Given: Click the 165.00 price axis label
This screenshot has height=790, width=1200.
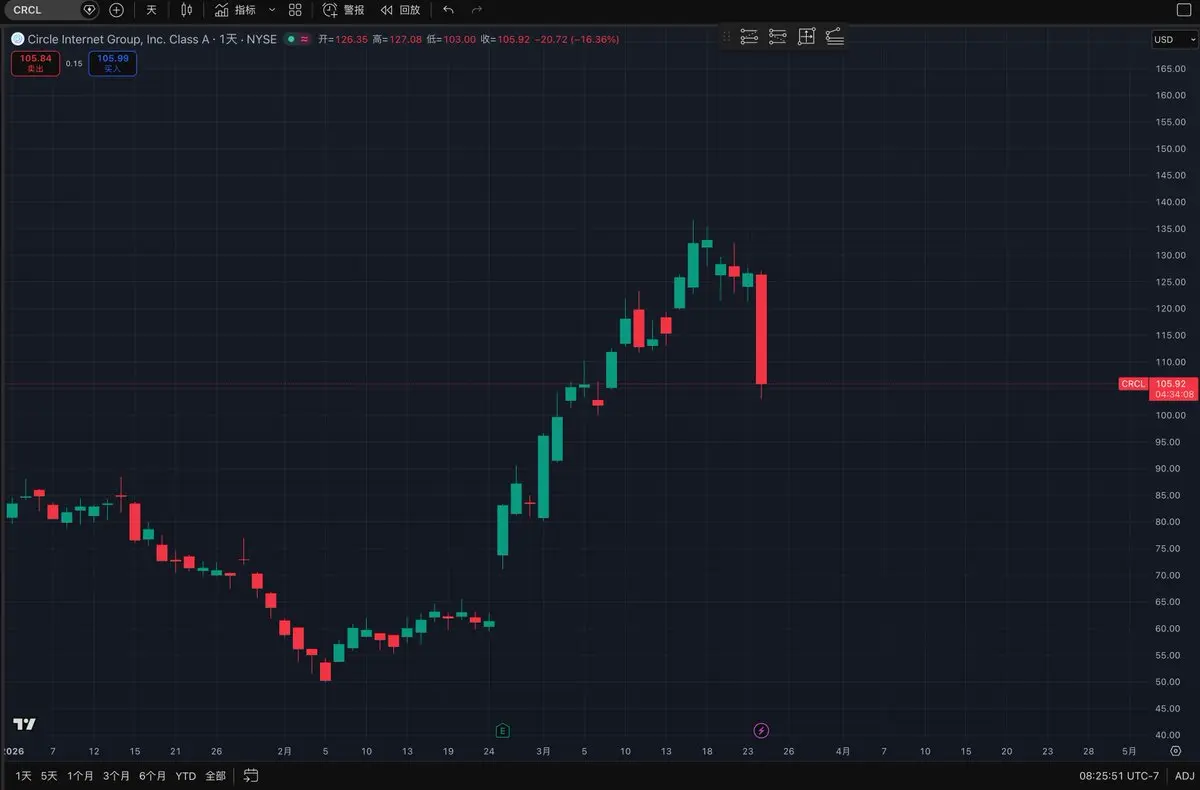Looking at the screenshot, I should pyautogui.click(x=1170, y=69).
